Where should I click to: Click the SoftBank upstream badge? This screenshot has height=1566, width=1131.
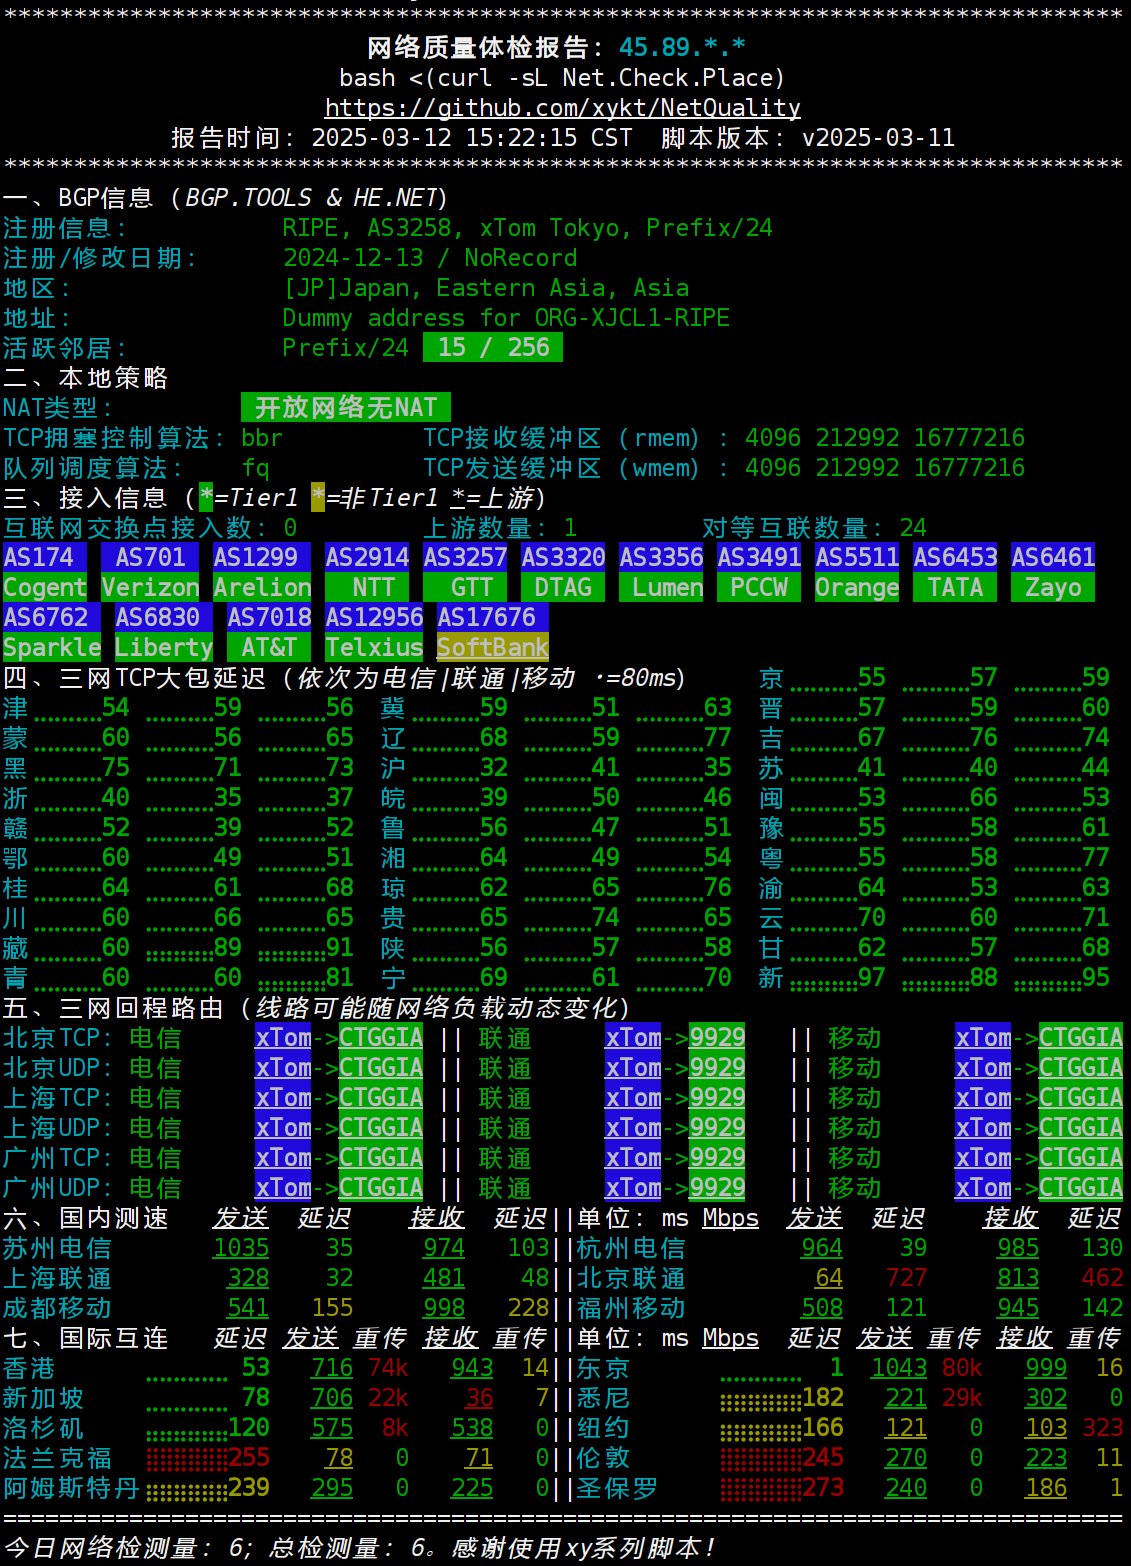click(x=491, y=647)
